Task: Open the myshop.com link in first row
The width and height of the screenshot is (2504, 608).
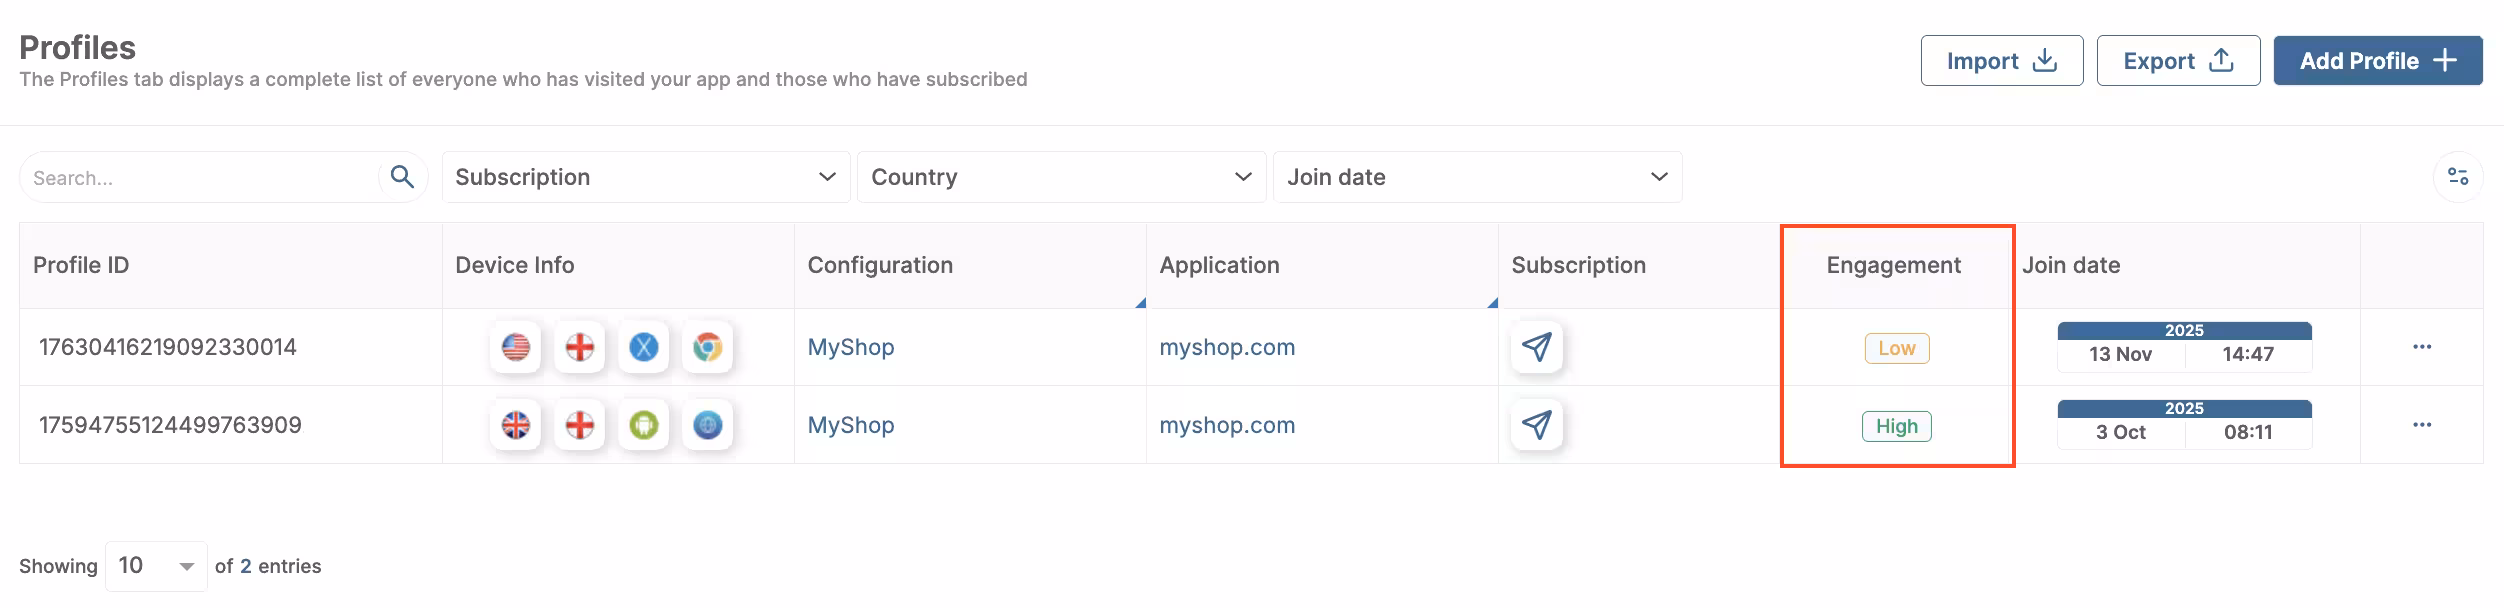Action: coord(1227,347)
